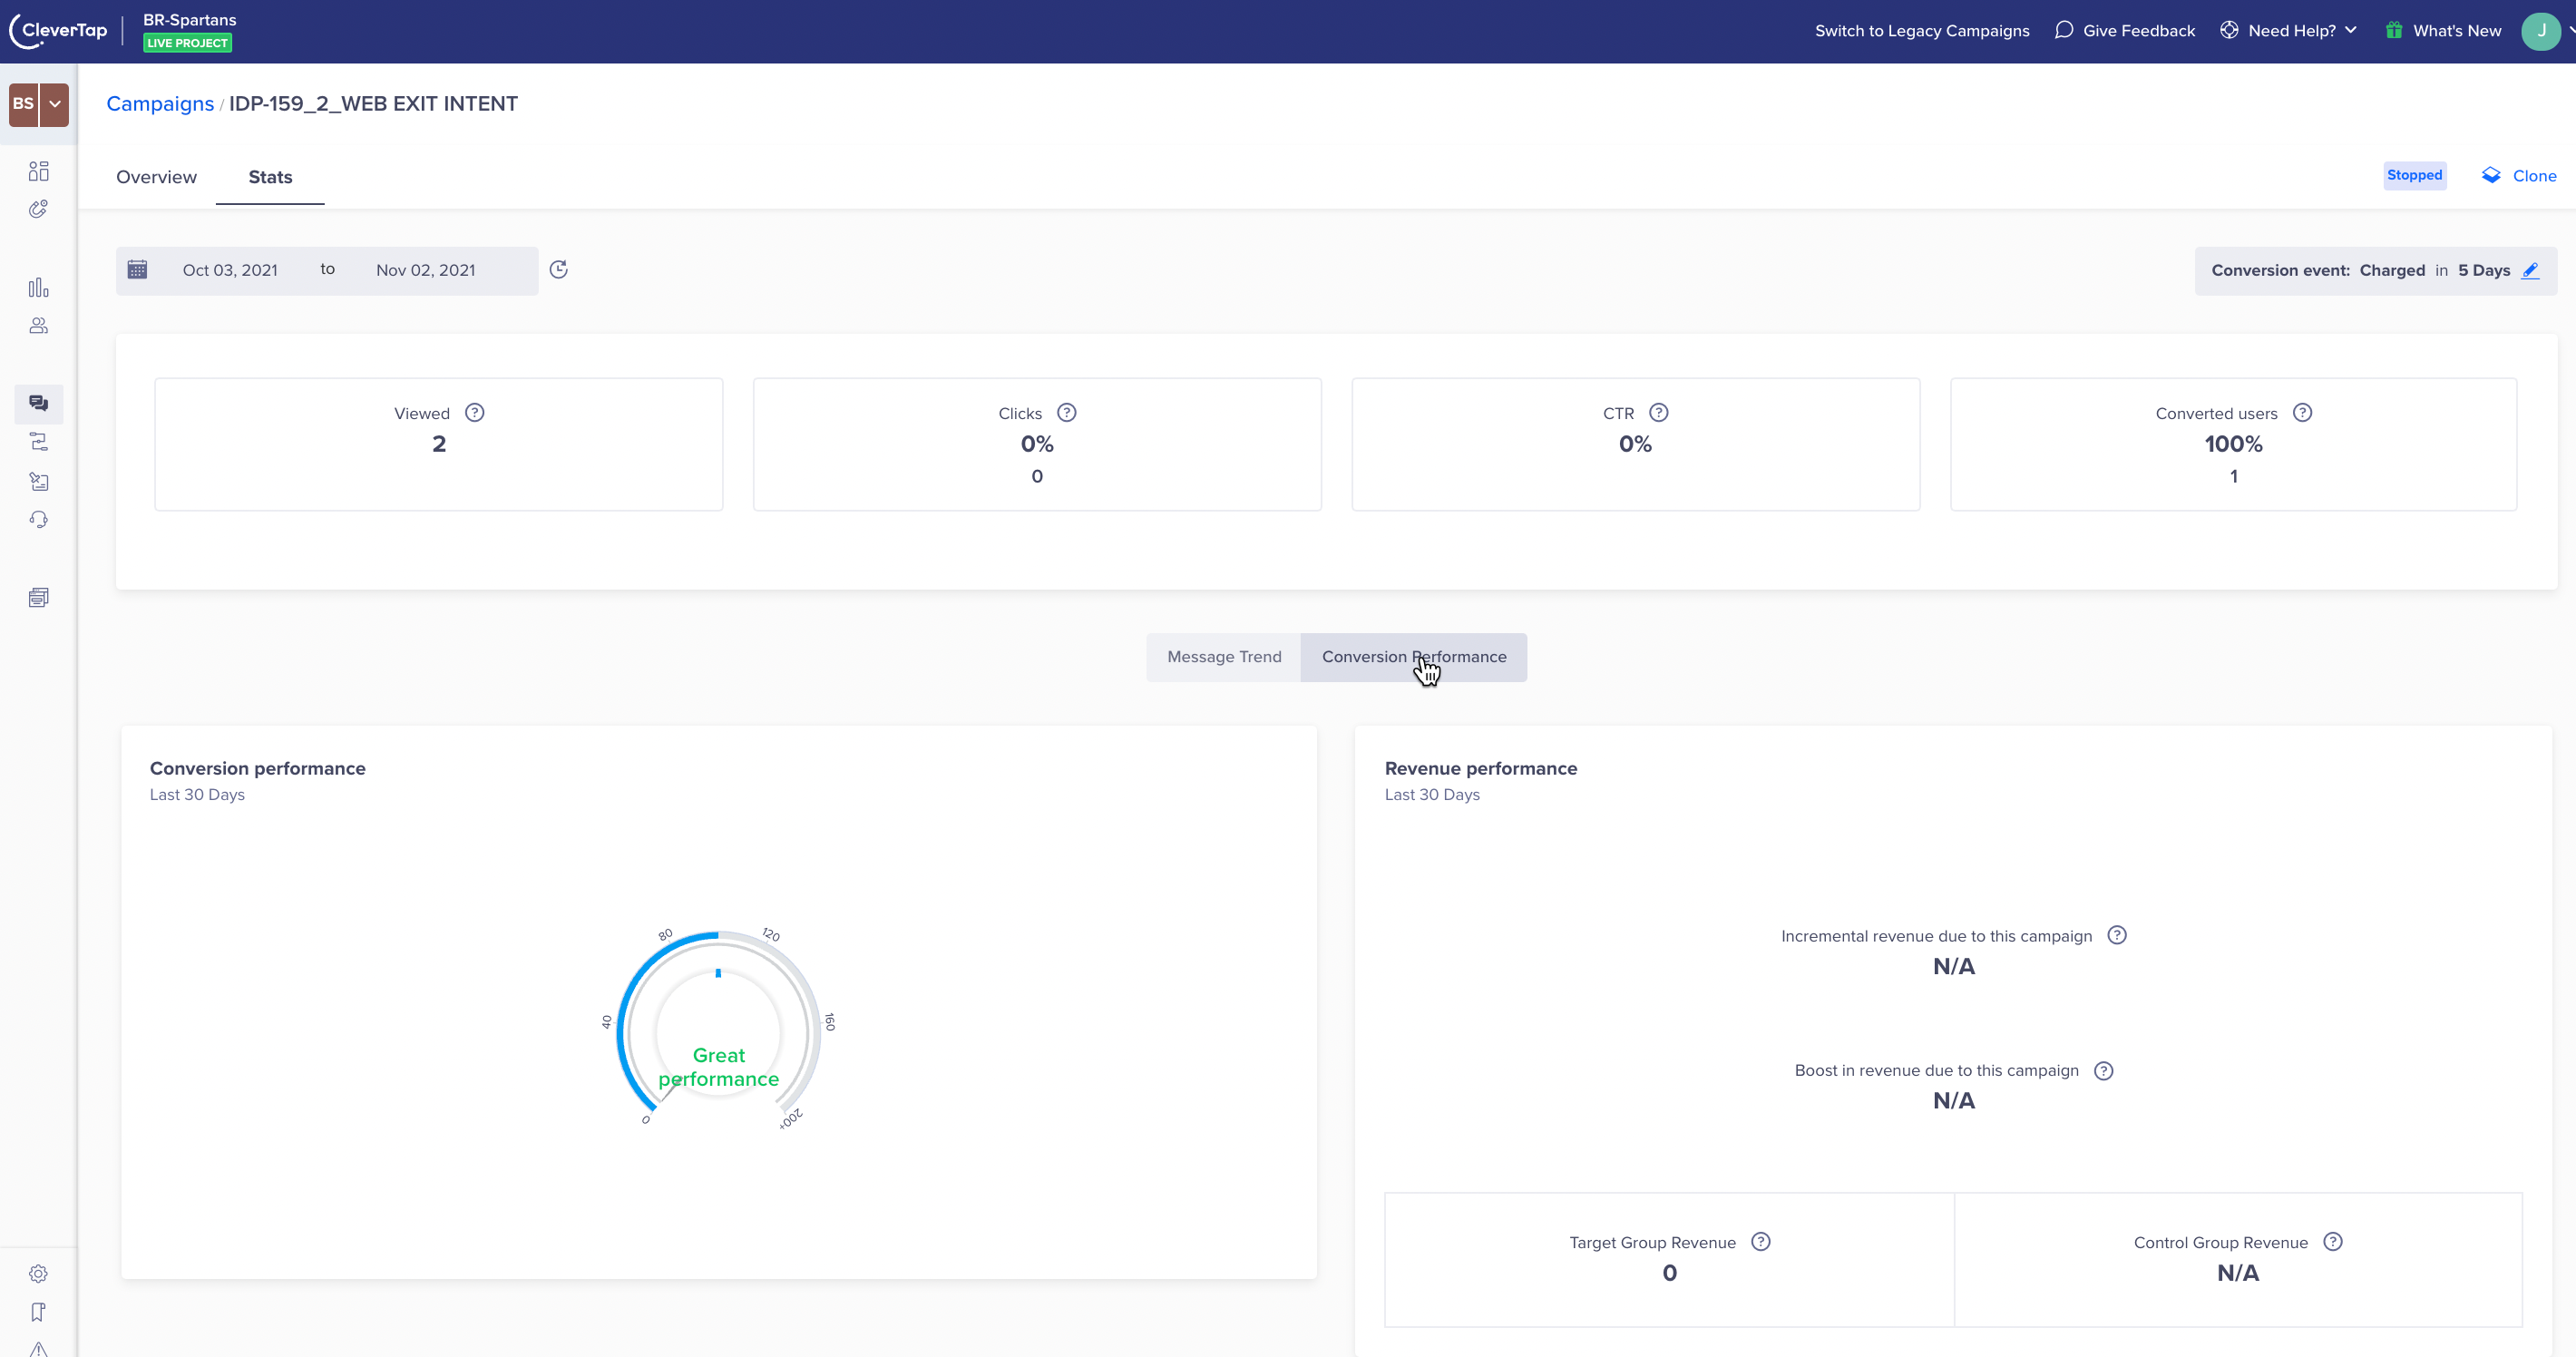The width and height of the screenshot is (2576, 1357).
Task: Click the journeys flow sidebar icon
Action: point(38,442)
